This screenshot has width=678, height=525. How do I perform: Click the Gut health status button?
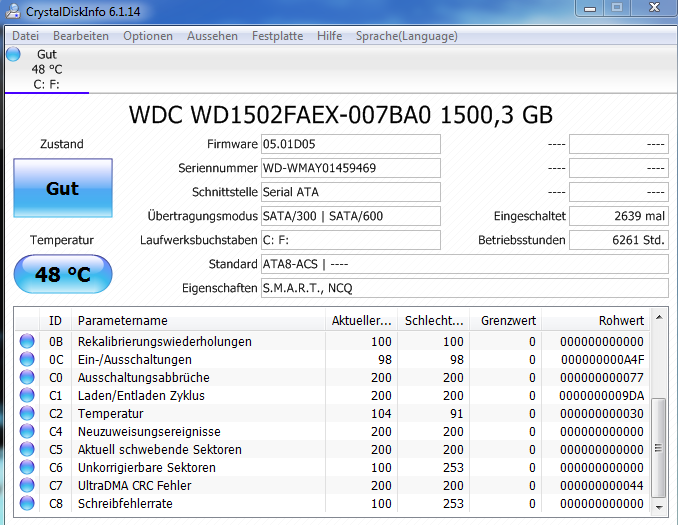point(63,188)
